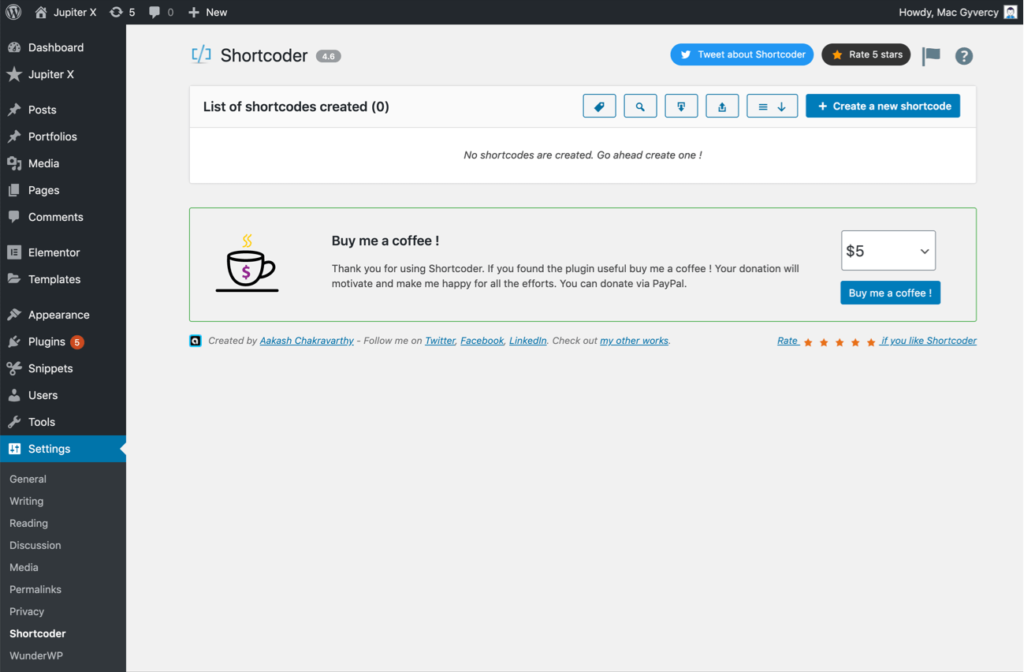Click the user avatar in admin bar

1010,12
